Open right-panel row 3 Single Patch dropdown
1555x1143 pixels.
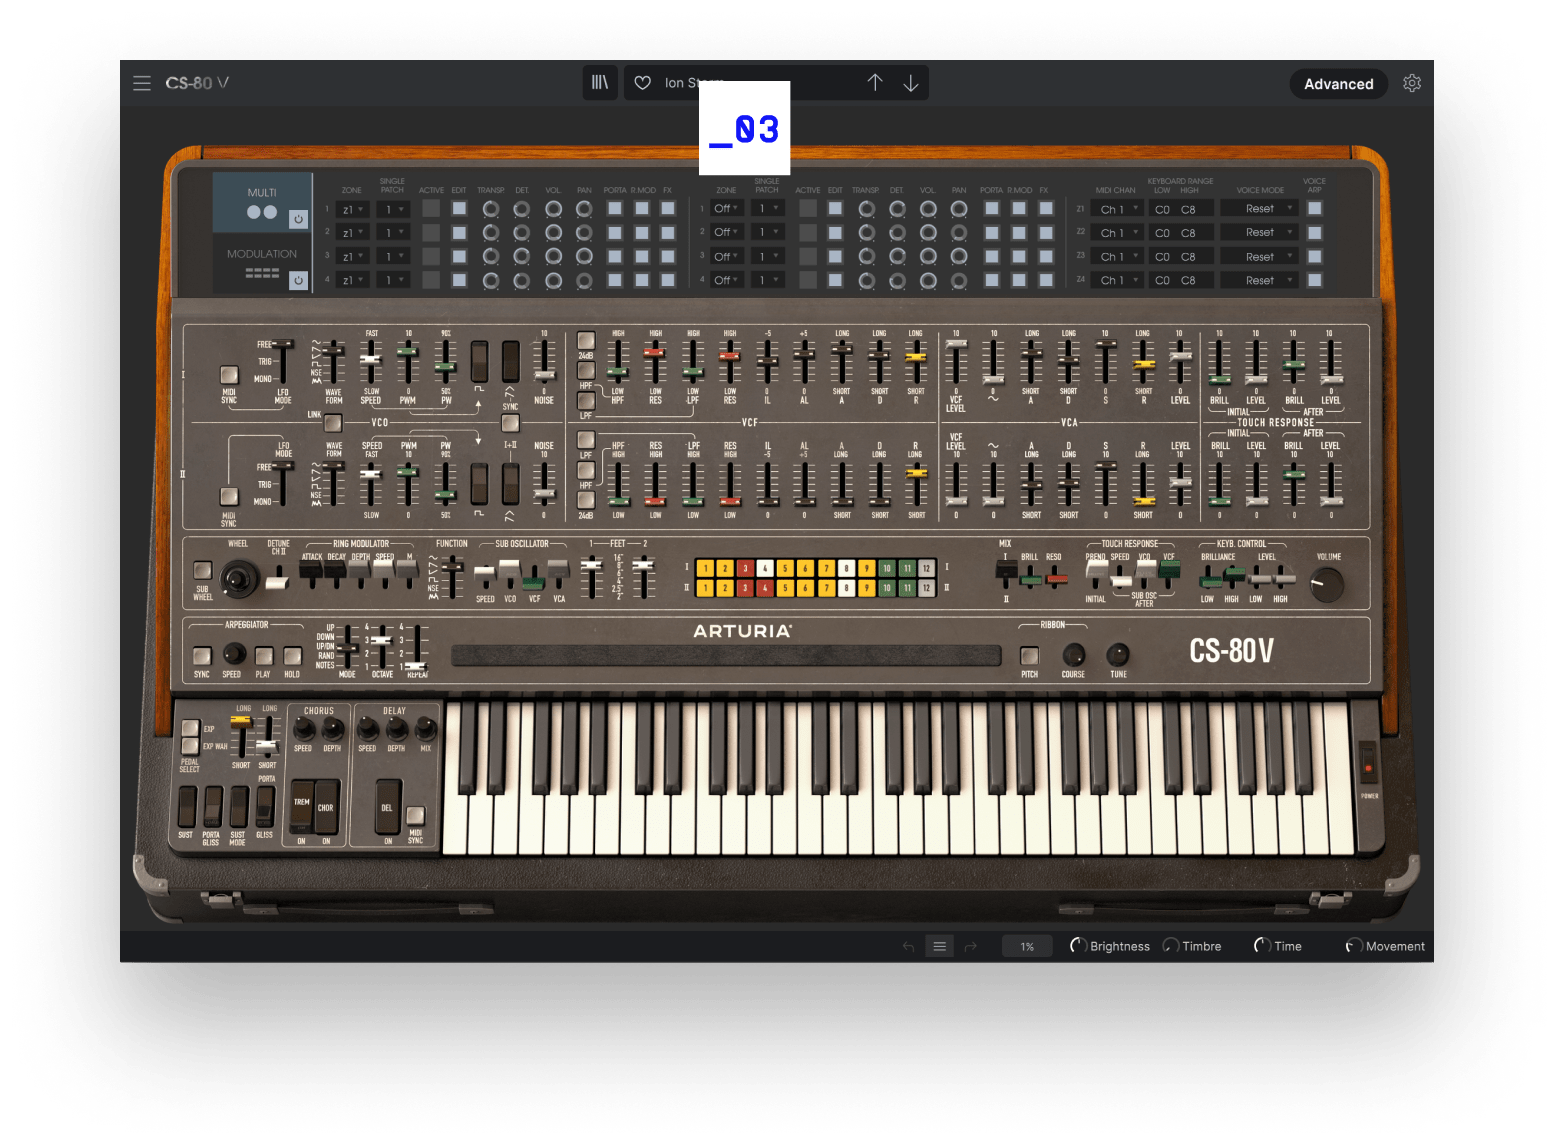[768, 256]
